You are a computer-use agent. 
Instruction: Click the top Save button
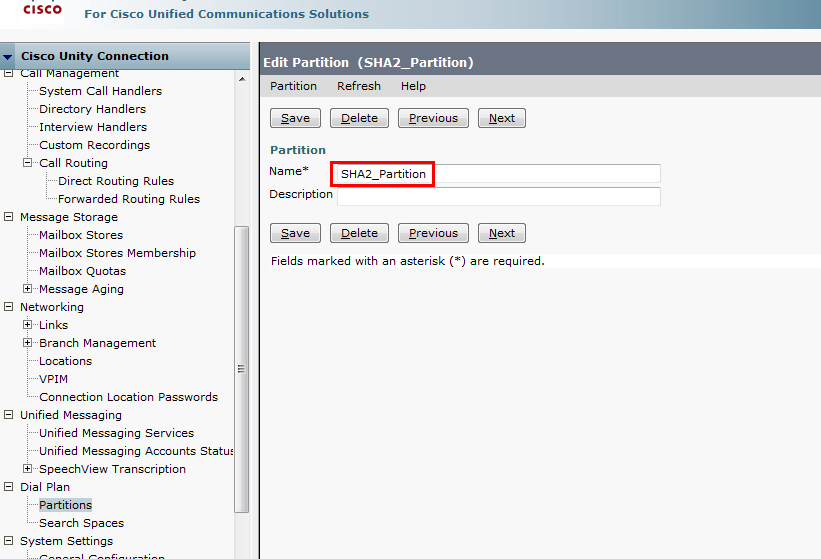point(295,118)
